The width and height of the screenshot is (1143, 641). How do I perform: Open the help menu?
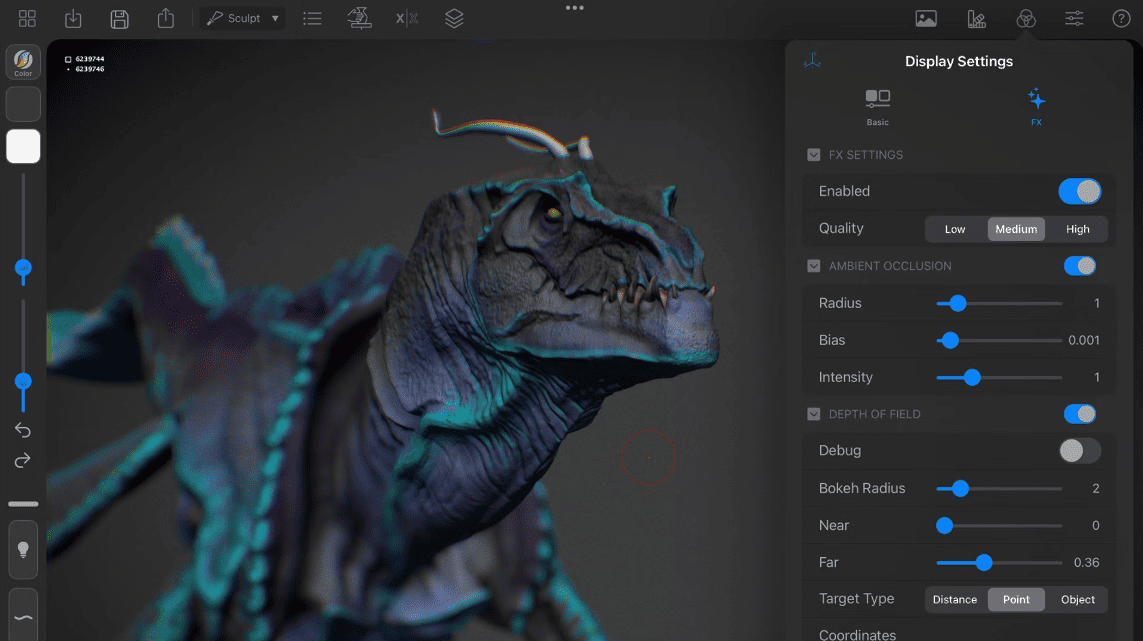click(x=1121, y=18)
